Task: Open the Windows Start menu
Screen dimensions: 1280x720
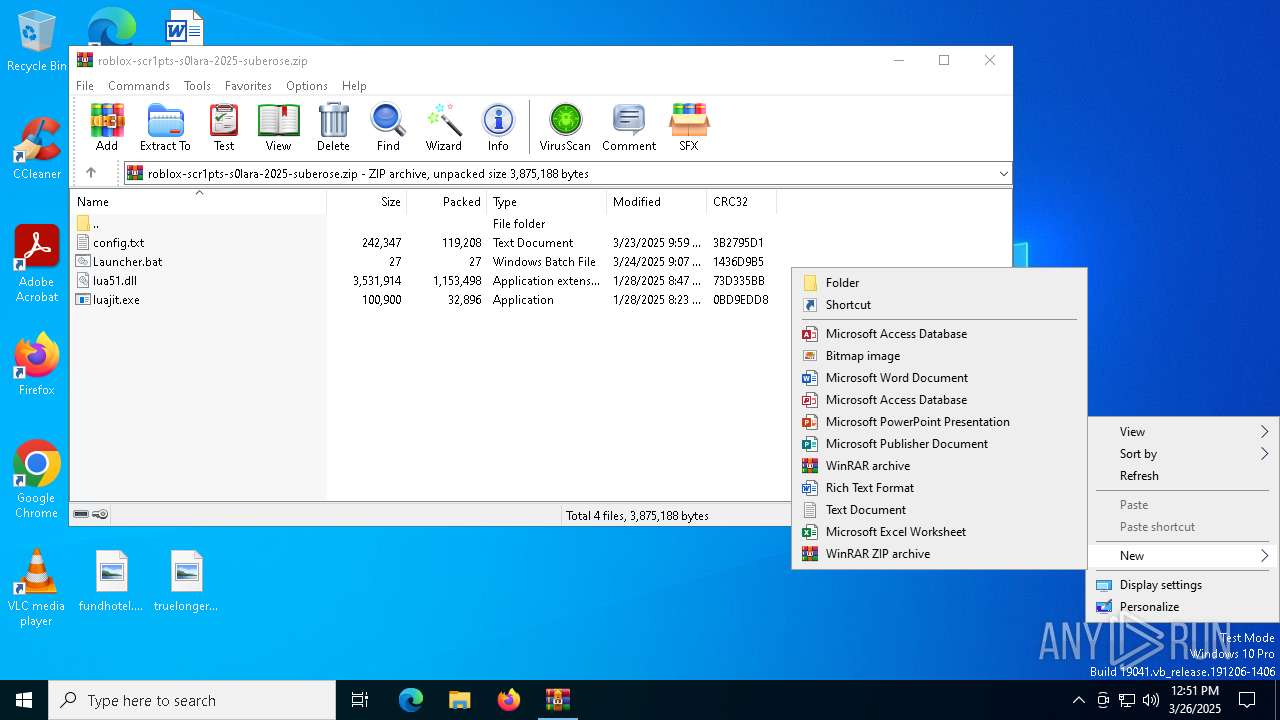Action: click(24, 700)
